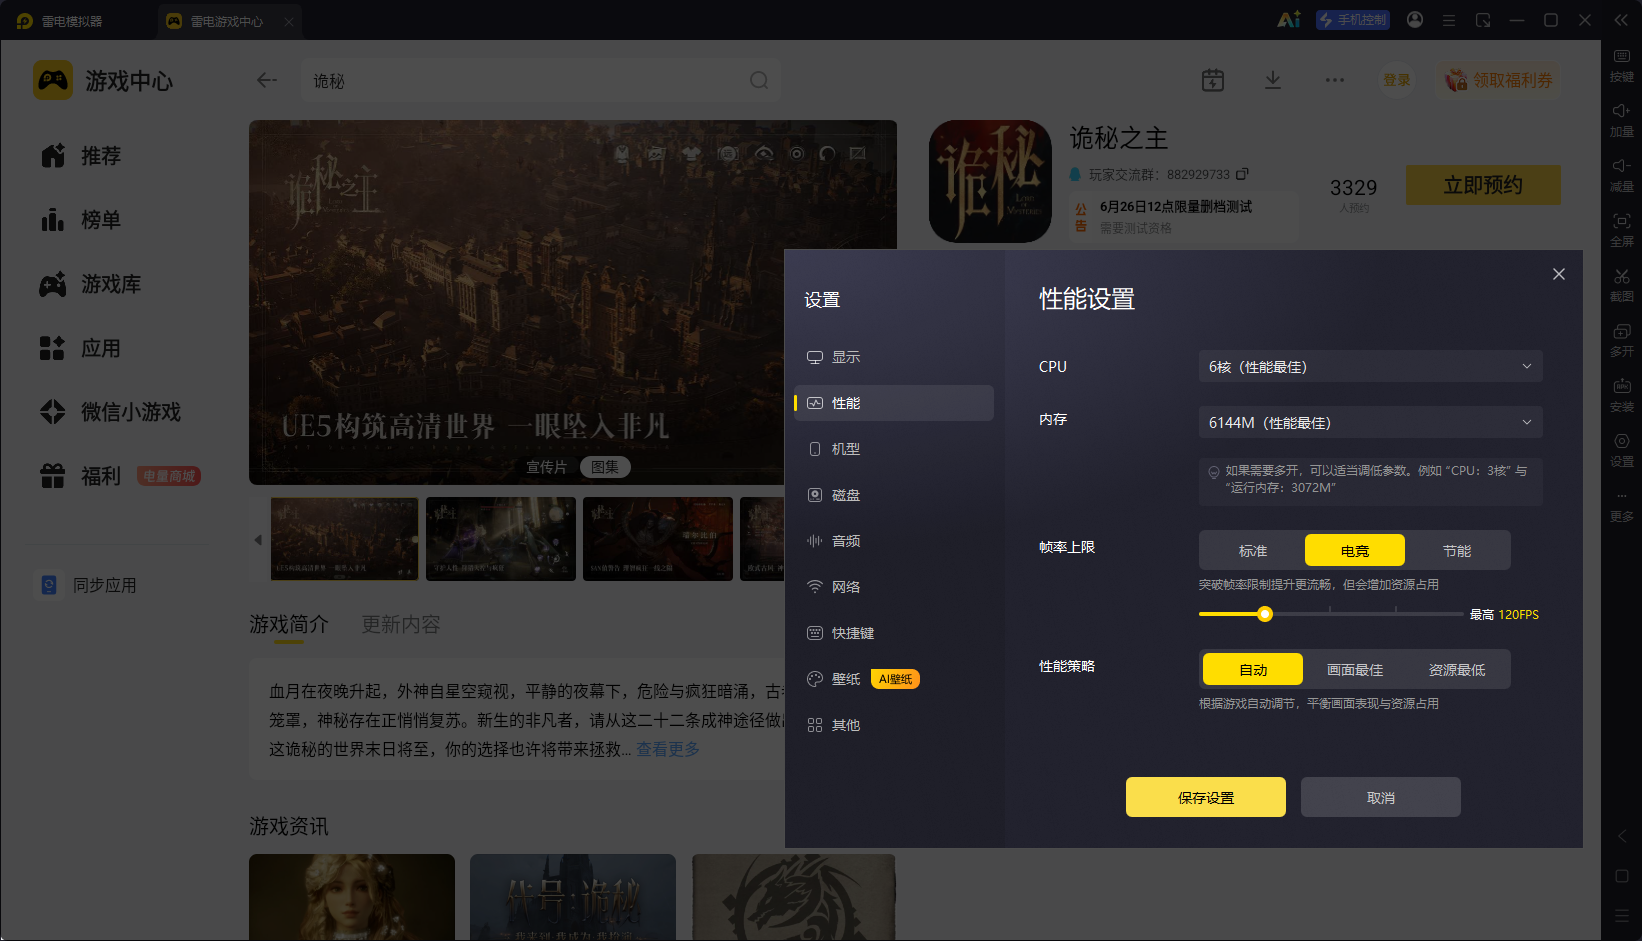Click 立即预约 to reserve the game
Image resolution: width=1642 pixels, height=941 pixels.
pyautogui.click(x=1483, y=185)
